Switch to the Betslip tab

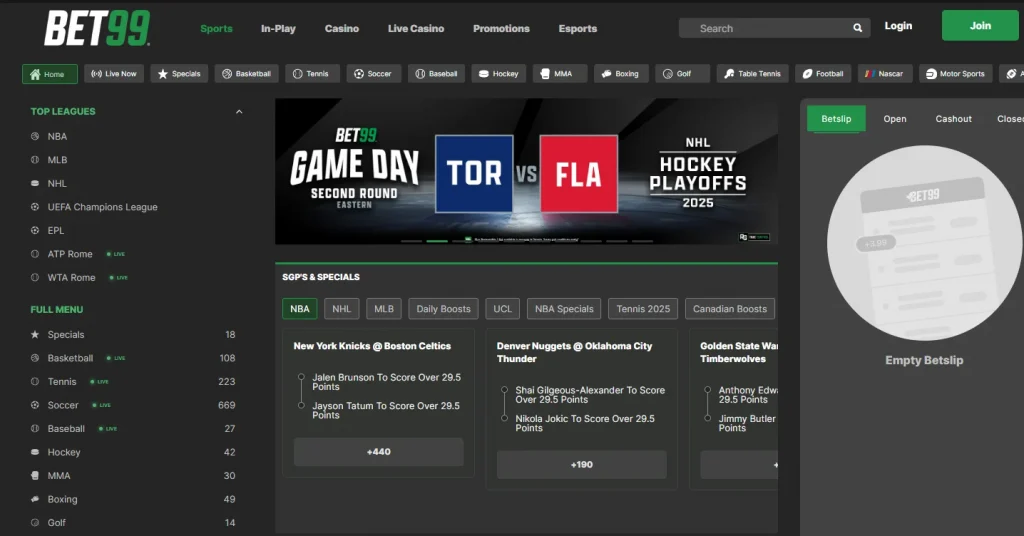836,119
